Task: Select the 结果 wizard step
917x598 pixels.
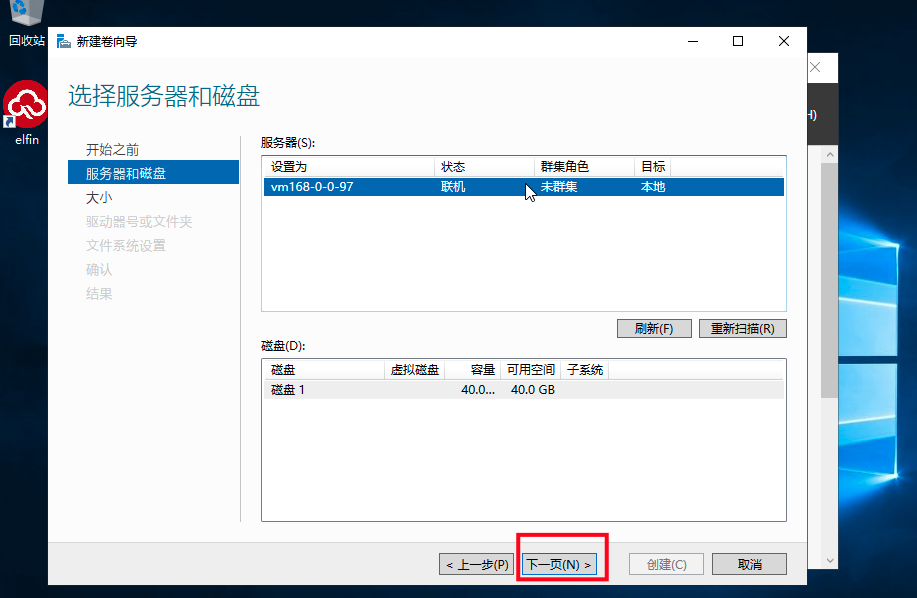Action: pyautogui.click(x=99, y=293)
